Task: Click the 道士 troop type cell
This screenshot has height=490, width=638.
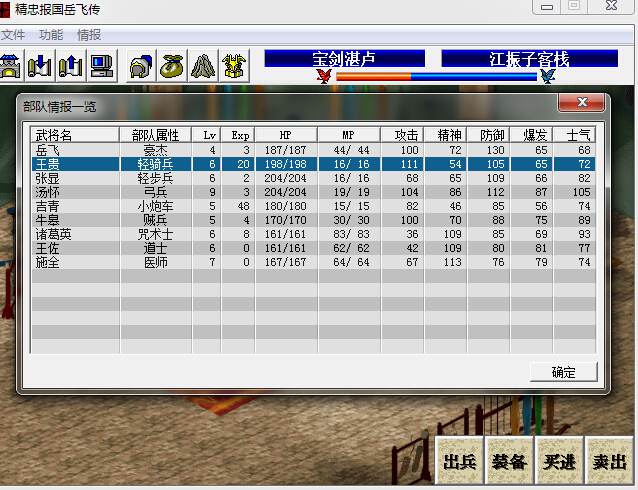Action: (x=155, y=248)
